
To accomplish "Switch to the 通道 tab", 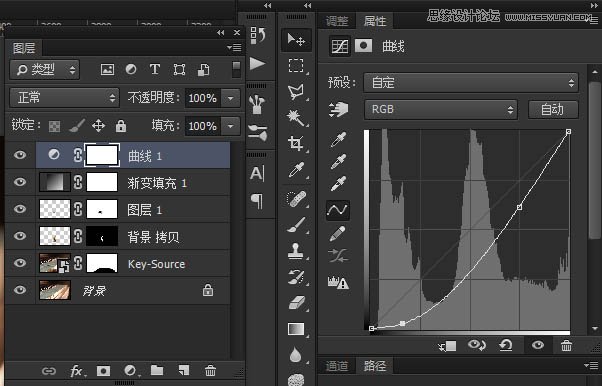I will coord(337,366).
